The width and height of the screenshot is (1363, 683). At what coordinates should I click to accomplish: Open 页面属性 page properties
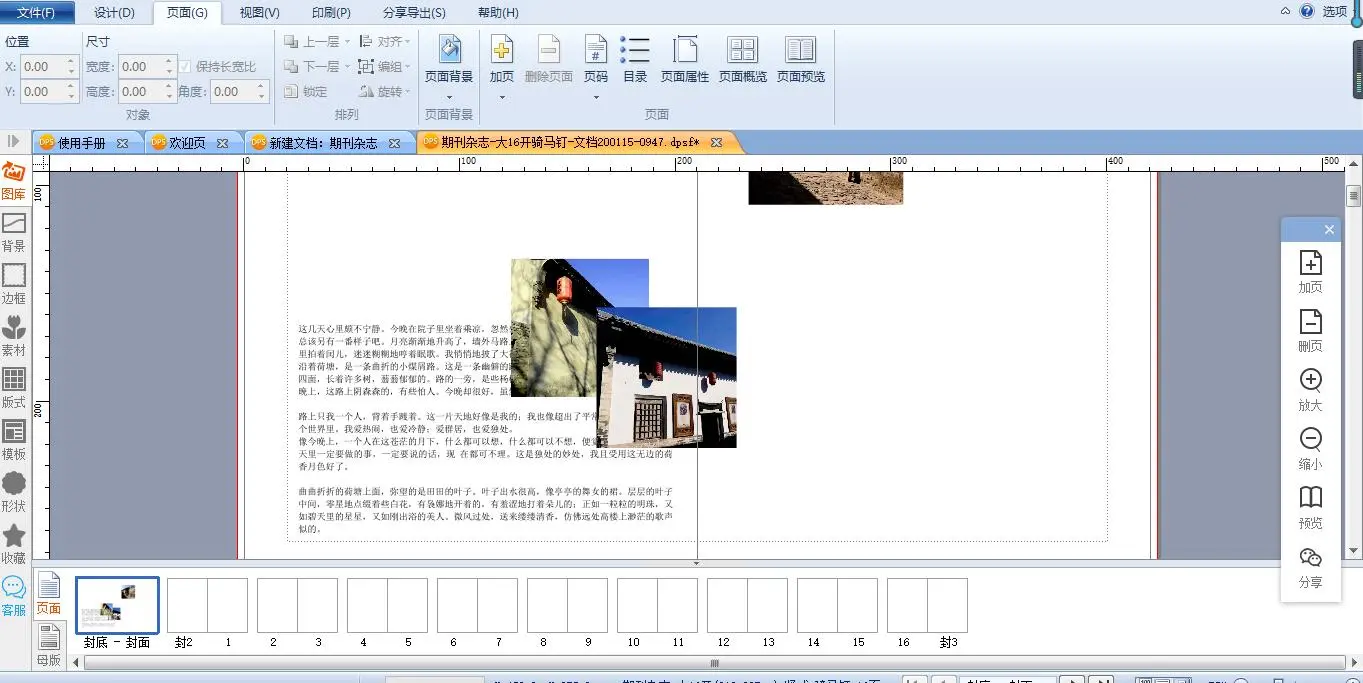(x=685, y=51)
